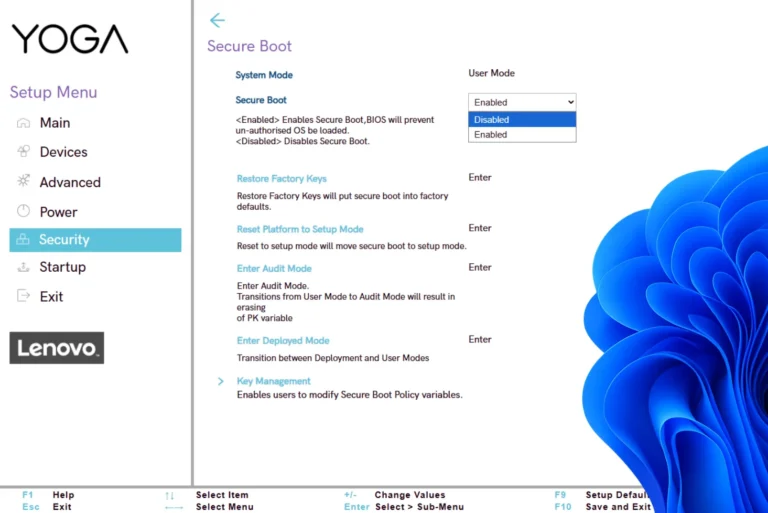Open the Startup menu
The image size is (768, 513).
coord(62,267)
